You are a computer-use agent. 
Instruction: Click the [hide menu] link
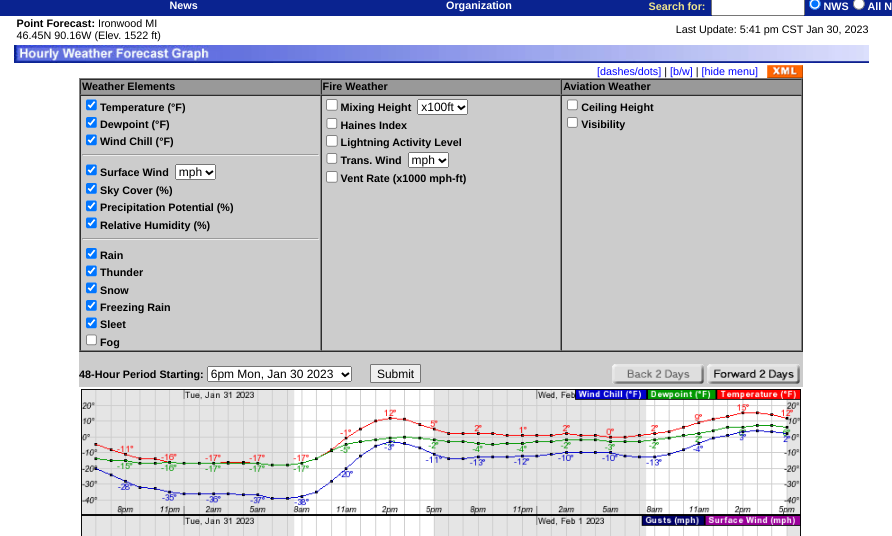[729, 71]
